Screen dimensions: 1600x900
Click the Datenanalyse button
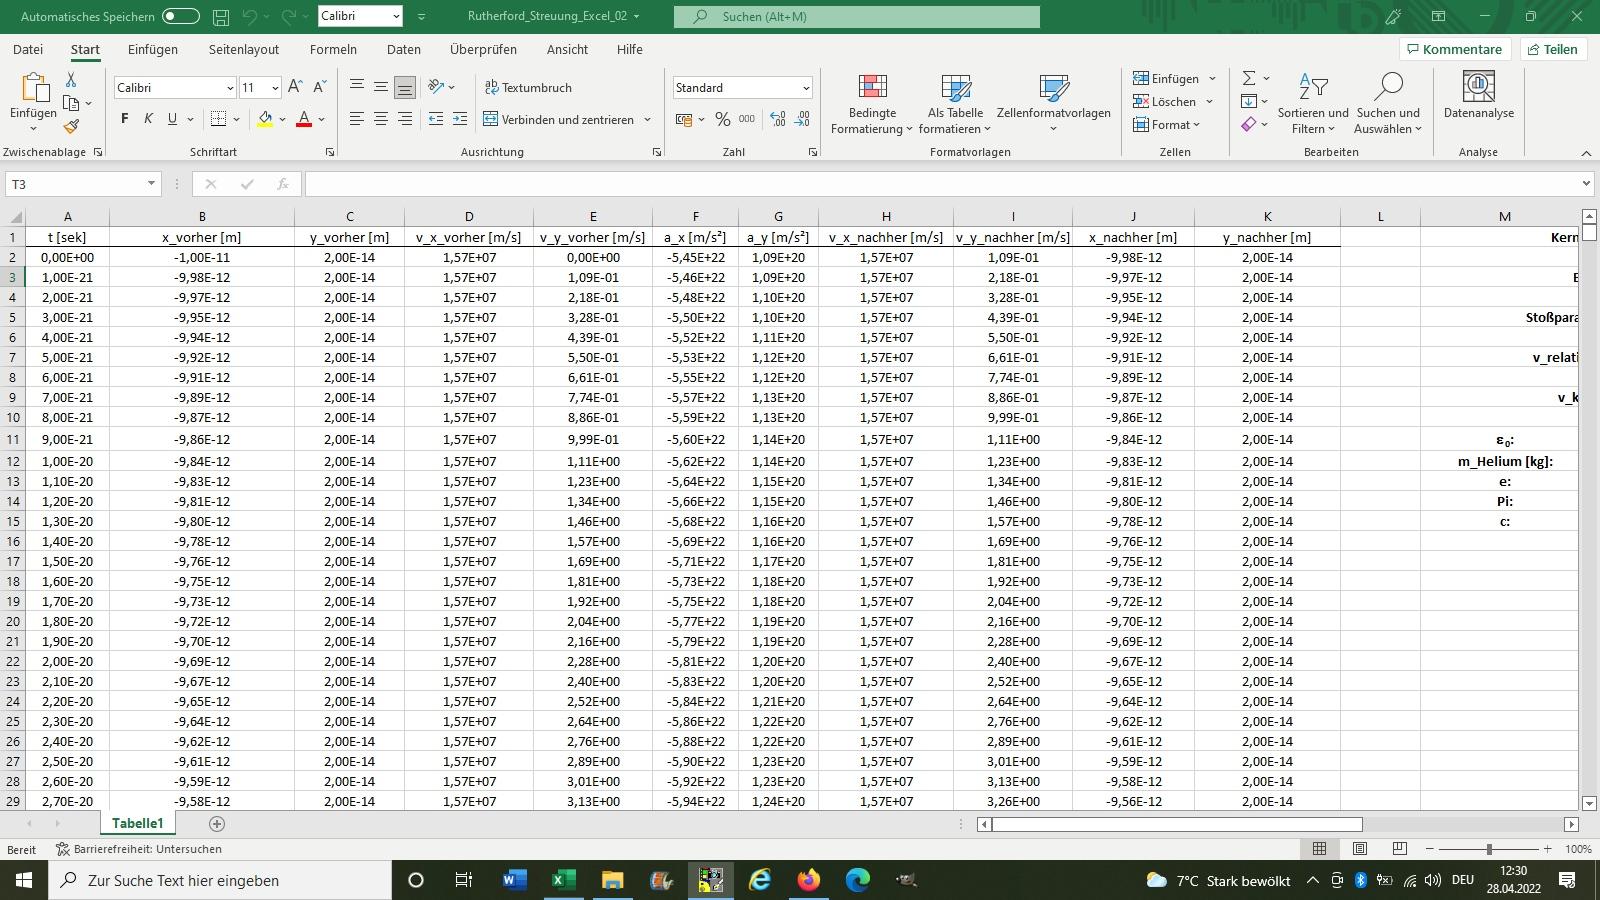[x=1479, y=96]
